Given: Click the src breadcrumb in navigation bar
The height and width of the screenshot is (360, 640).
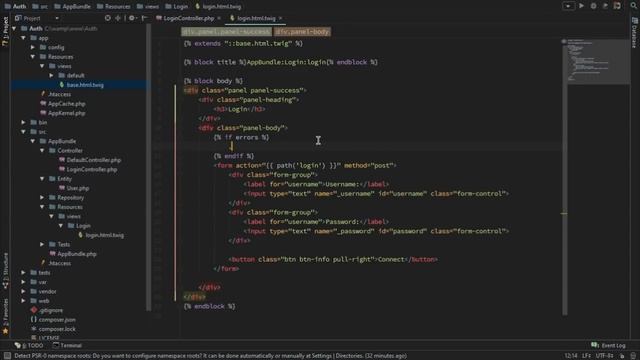Looking at the screenshot, I should (x=40, y=6).
